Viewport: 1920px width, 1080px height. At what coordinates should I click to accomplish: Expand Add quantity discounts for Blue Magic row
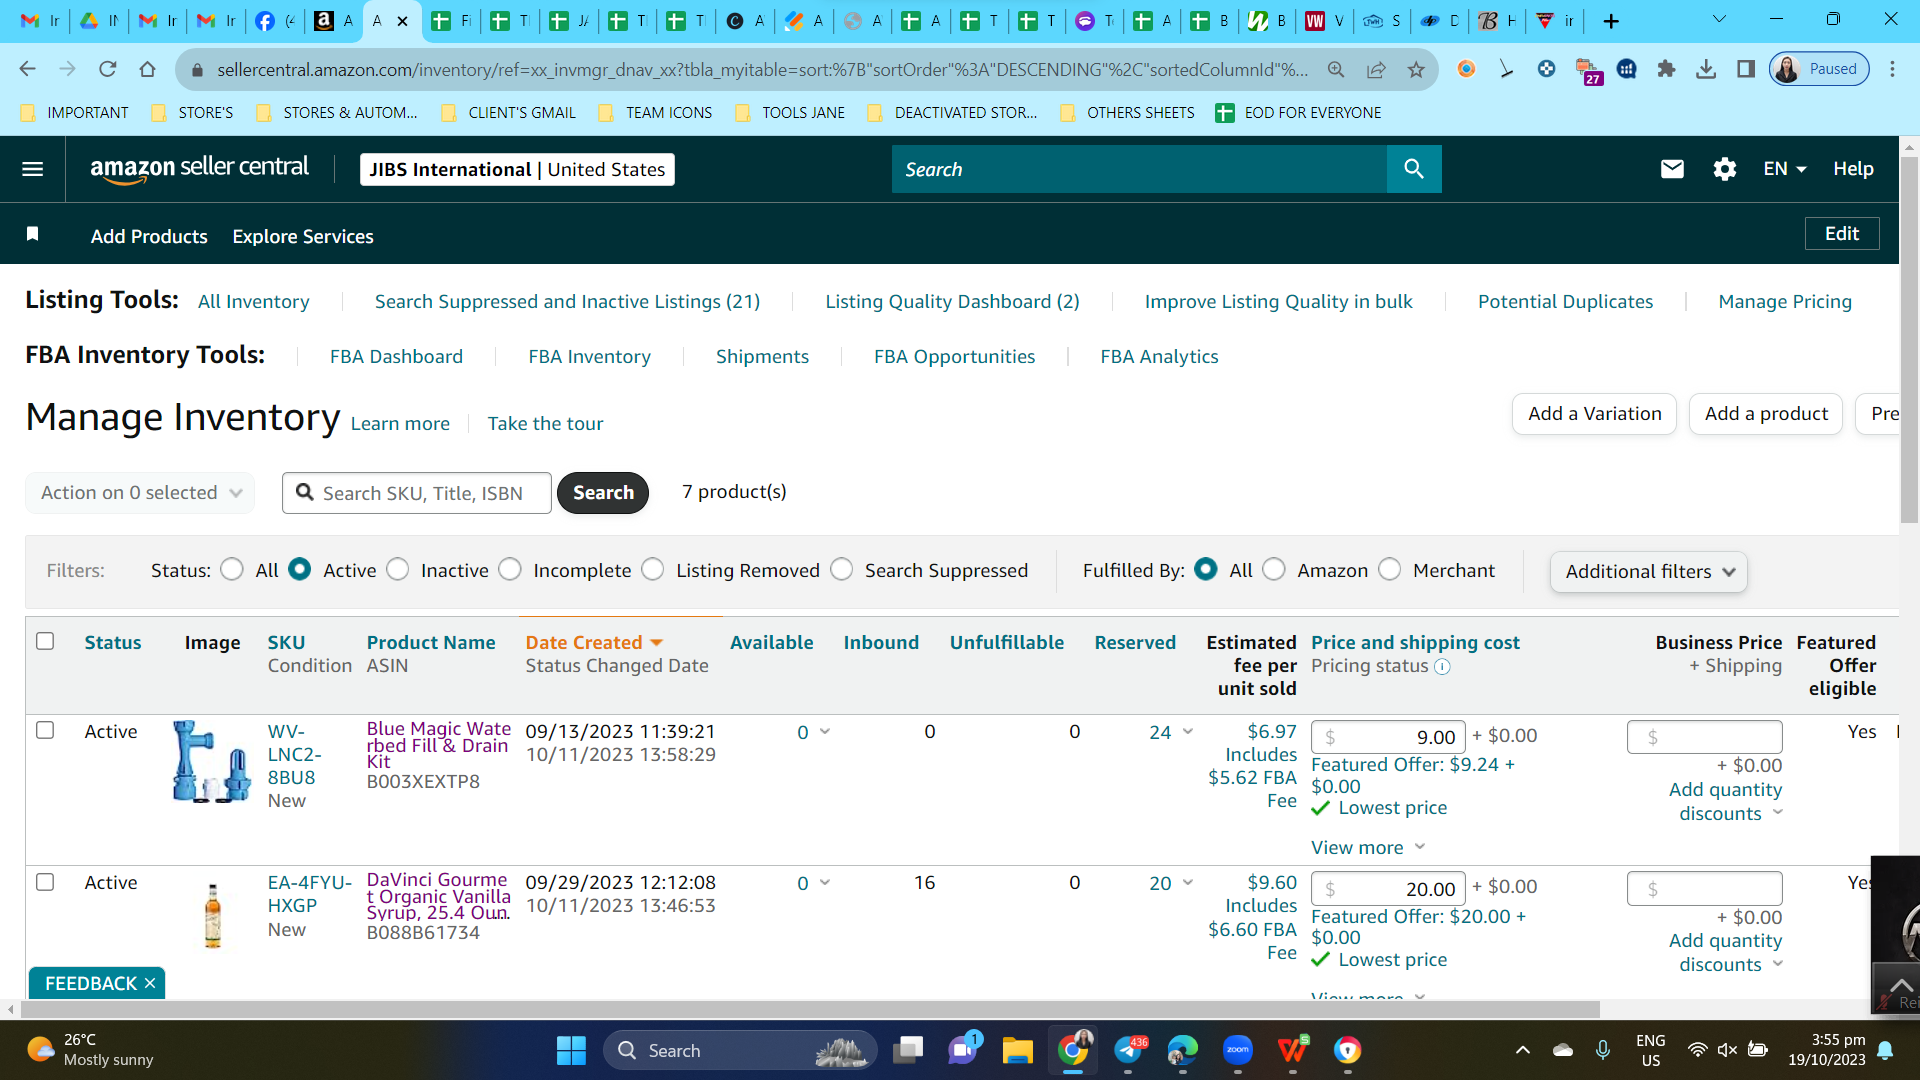point(1726,801)
